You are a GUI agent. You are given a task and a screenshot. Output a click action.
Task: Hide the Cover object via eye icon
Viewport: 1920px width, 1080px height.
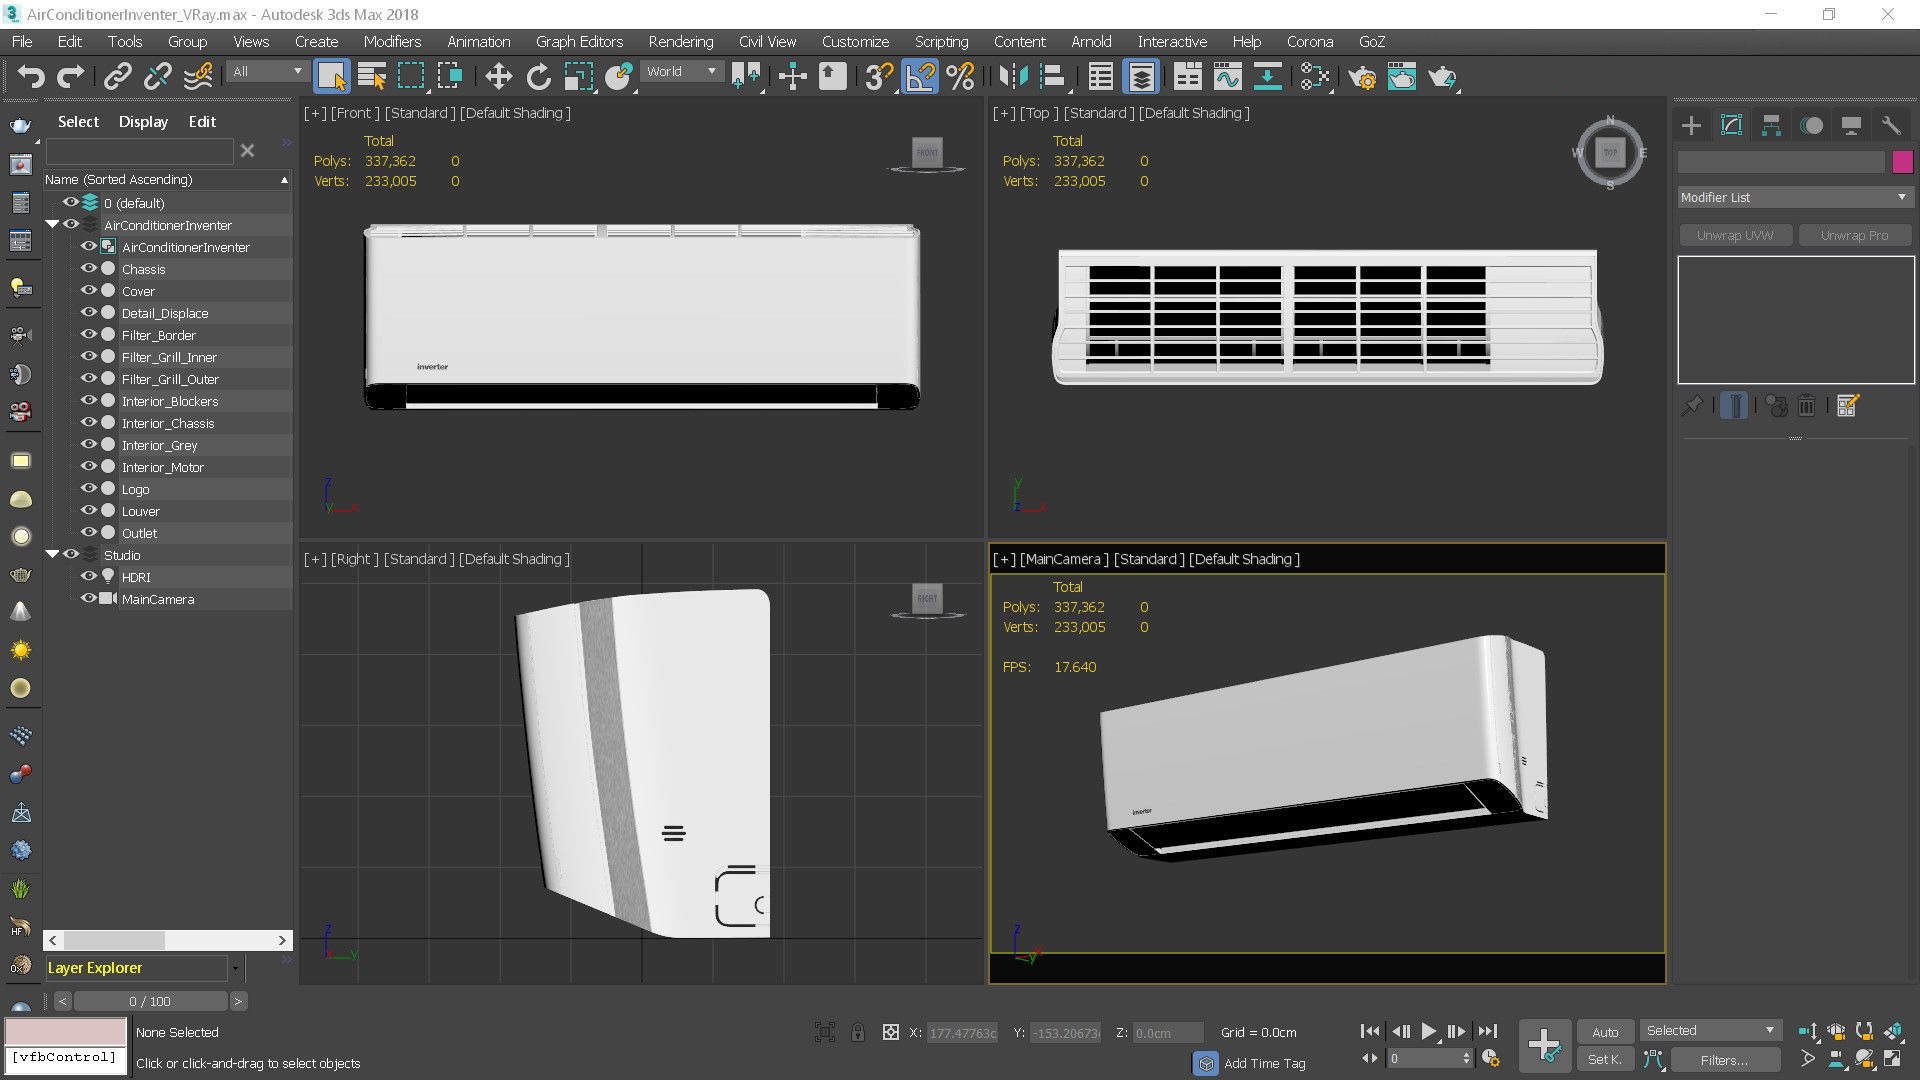[88, 291]
